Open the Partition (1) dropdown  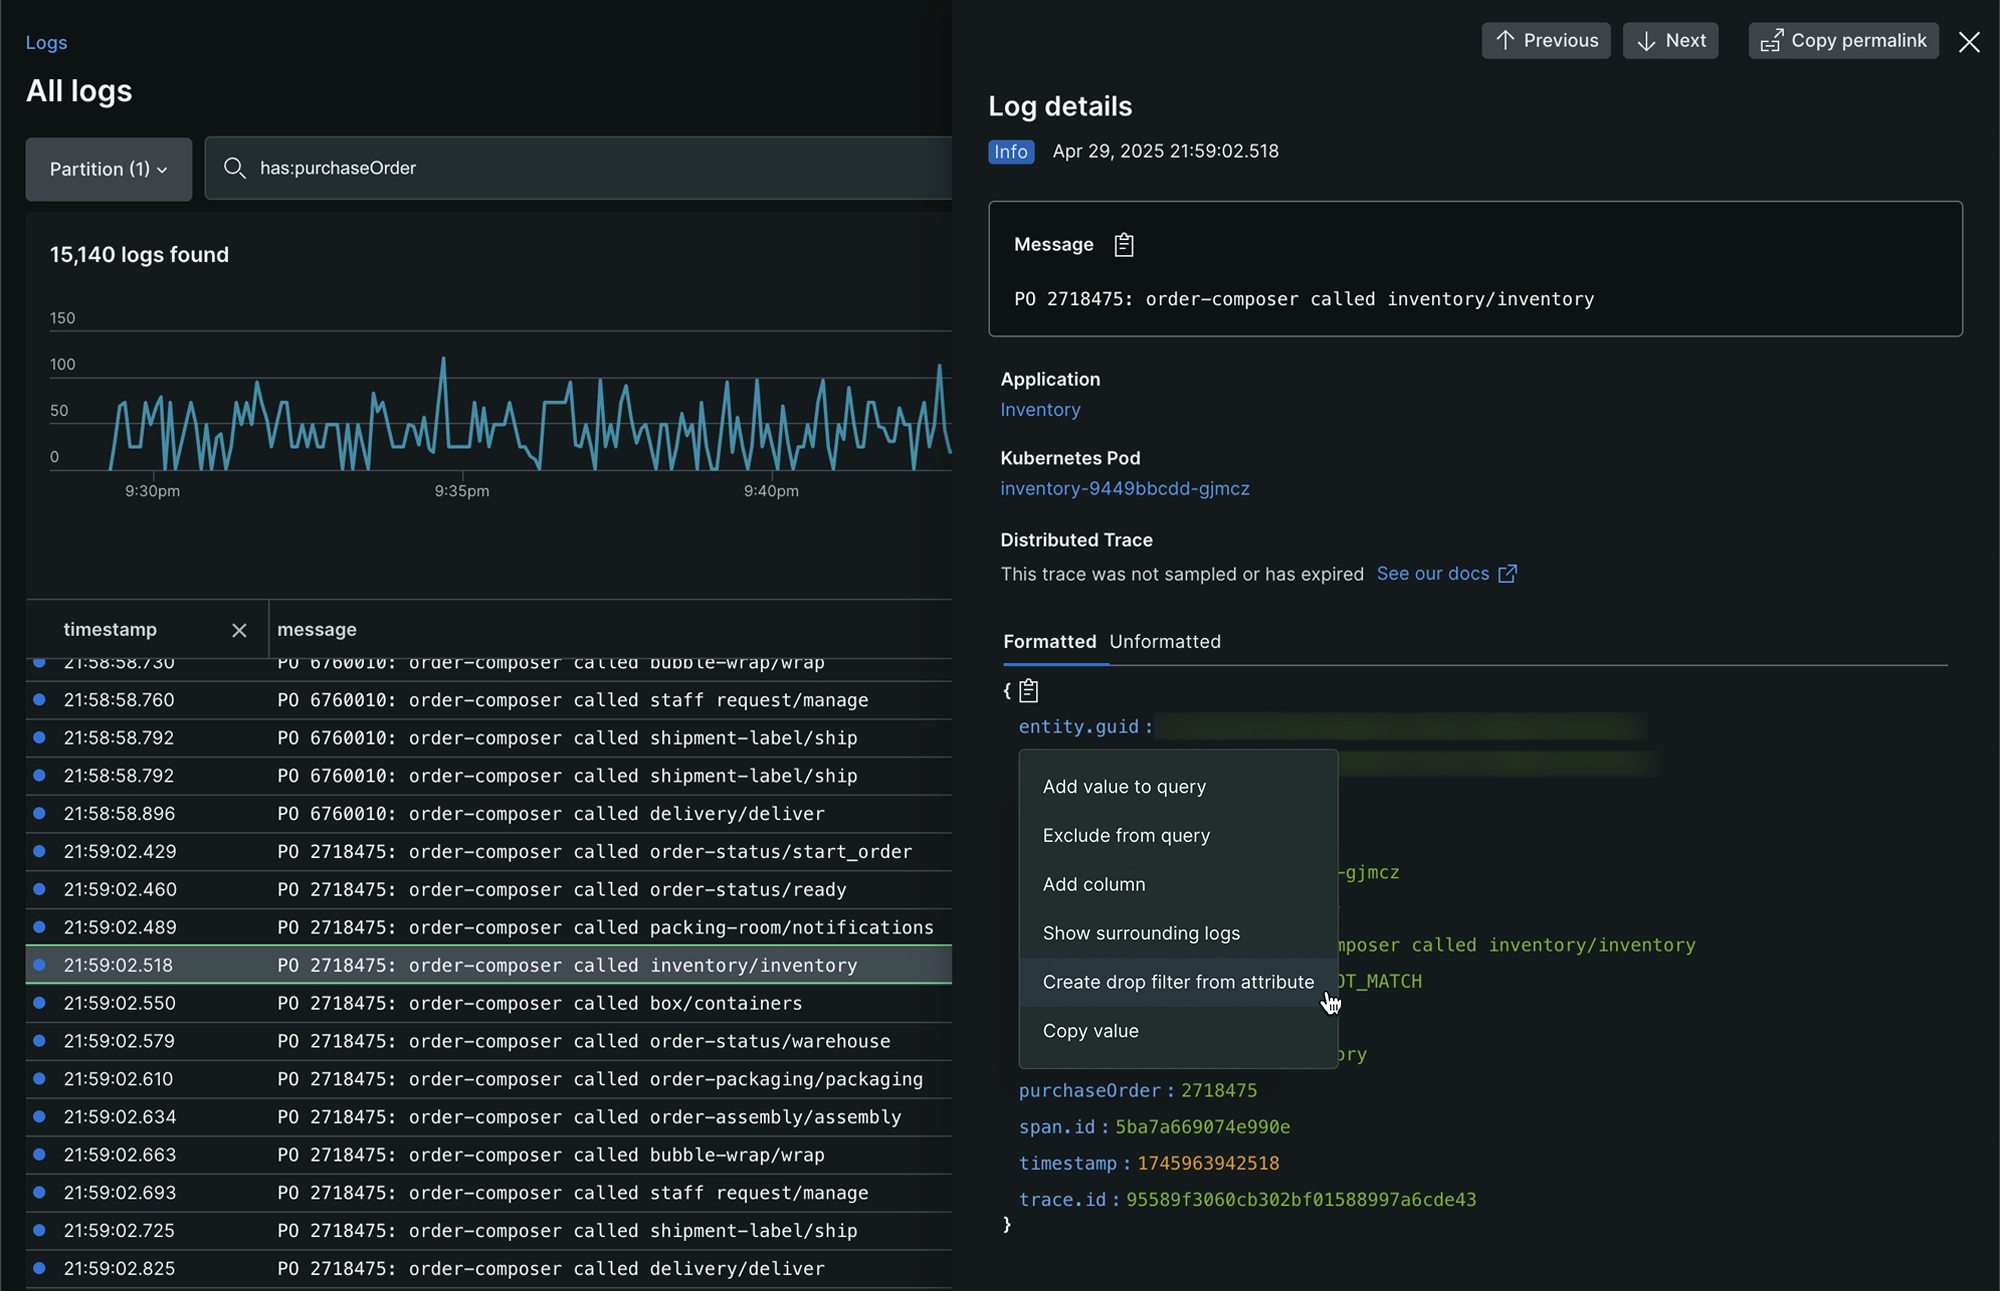108,169
